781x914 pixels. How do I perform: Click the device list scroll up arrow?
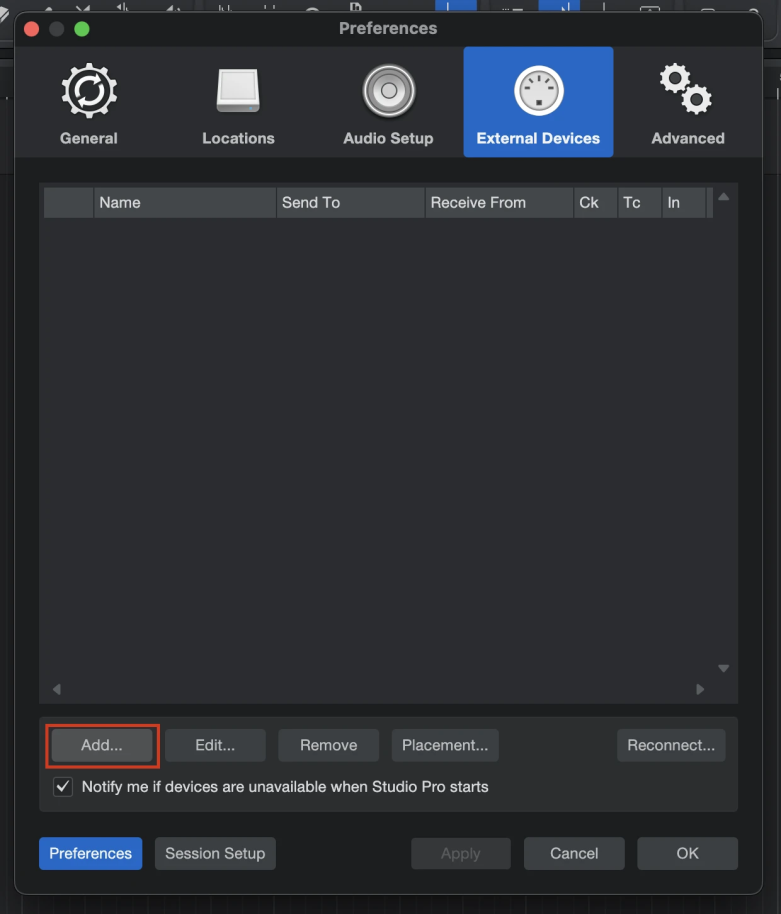[x=724, y=197]
